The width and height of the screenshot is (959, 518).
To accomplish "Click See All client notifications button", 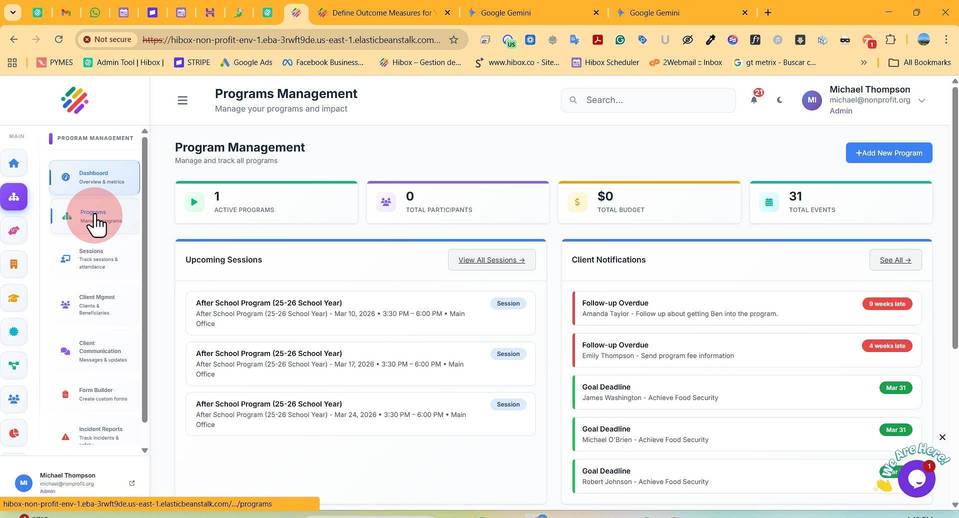I will tap(895, 260).
